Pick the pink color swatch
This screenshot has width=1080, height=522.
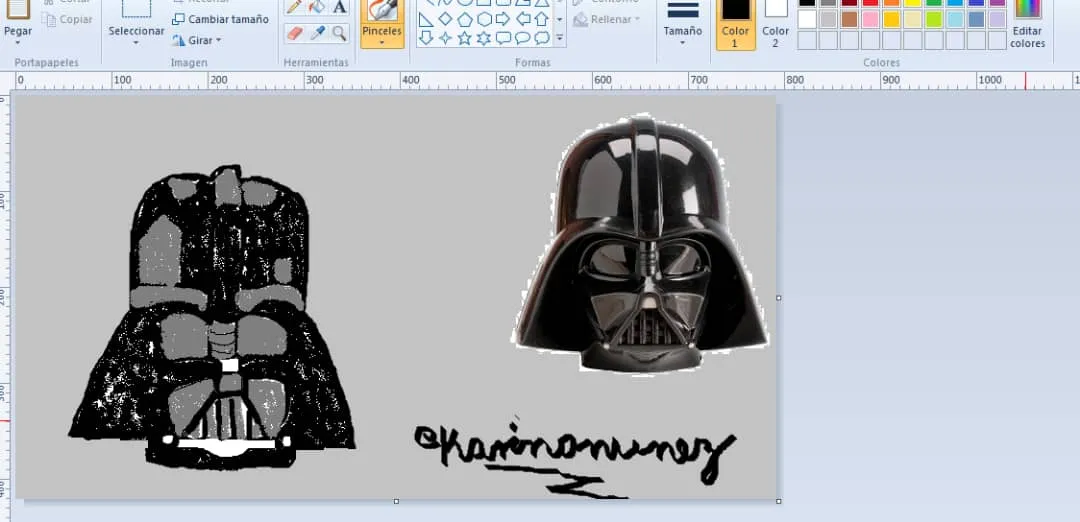pos(871,19)
